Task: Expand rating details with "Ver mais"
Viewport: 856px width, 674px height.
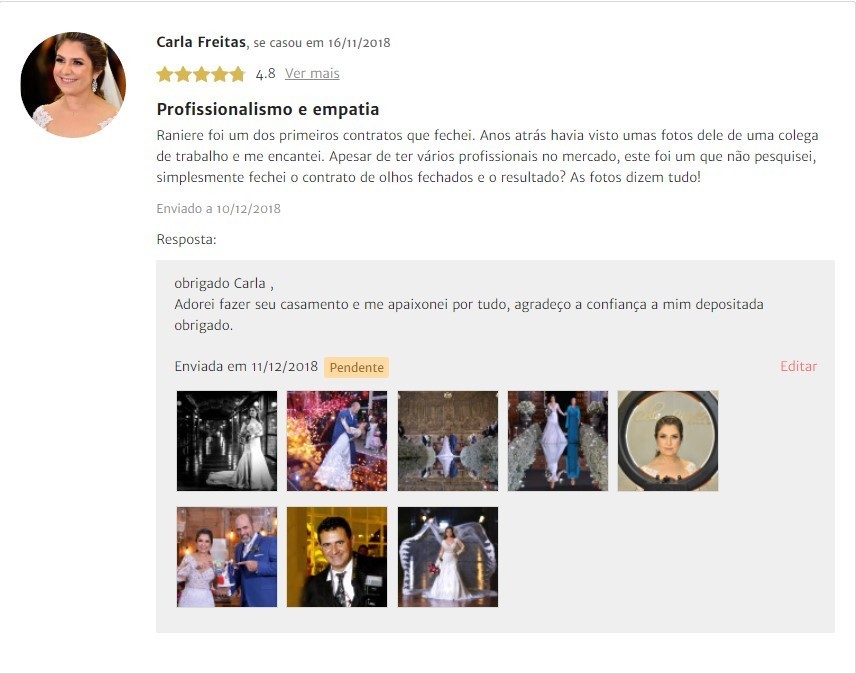Action: (x=312, y=74)
